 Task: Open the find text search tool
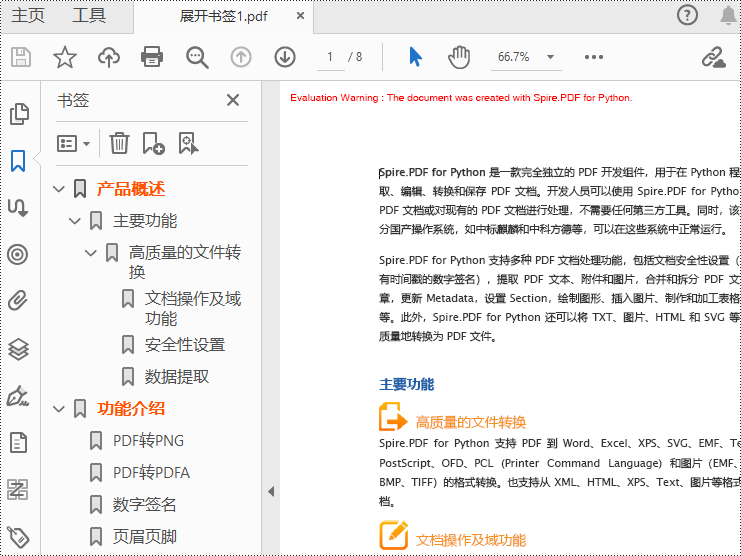coord(197,58)
